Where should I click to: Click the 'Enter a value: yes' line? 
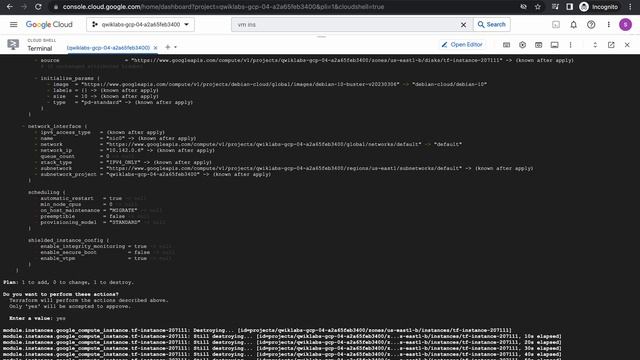pyautogui.click(x=37, y=318)
